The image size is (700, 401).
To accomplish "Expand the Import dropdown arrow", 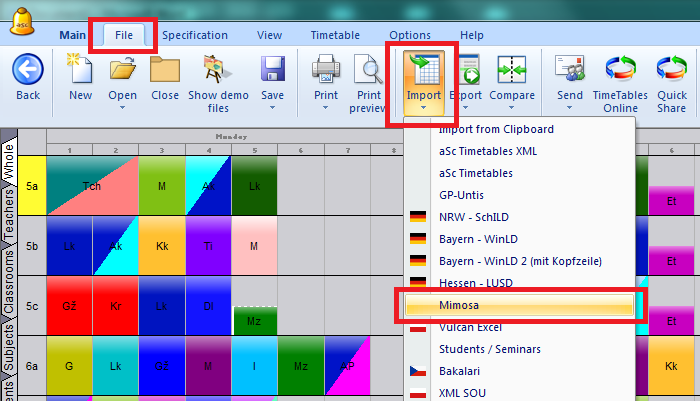I will click(x=423, y=108).
